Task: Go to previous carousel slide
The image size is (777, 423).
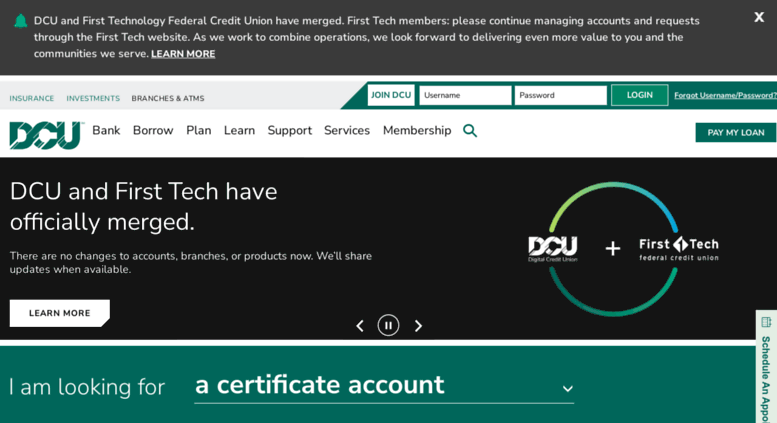Action: click(360, 325)
